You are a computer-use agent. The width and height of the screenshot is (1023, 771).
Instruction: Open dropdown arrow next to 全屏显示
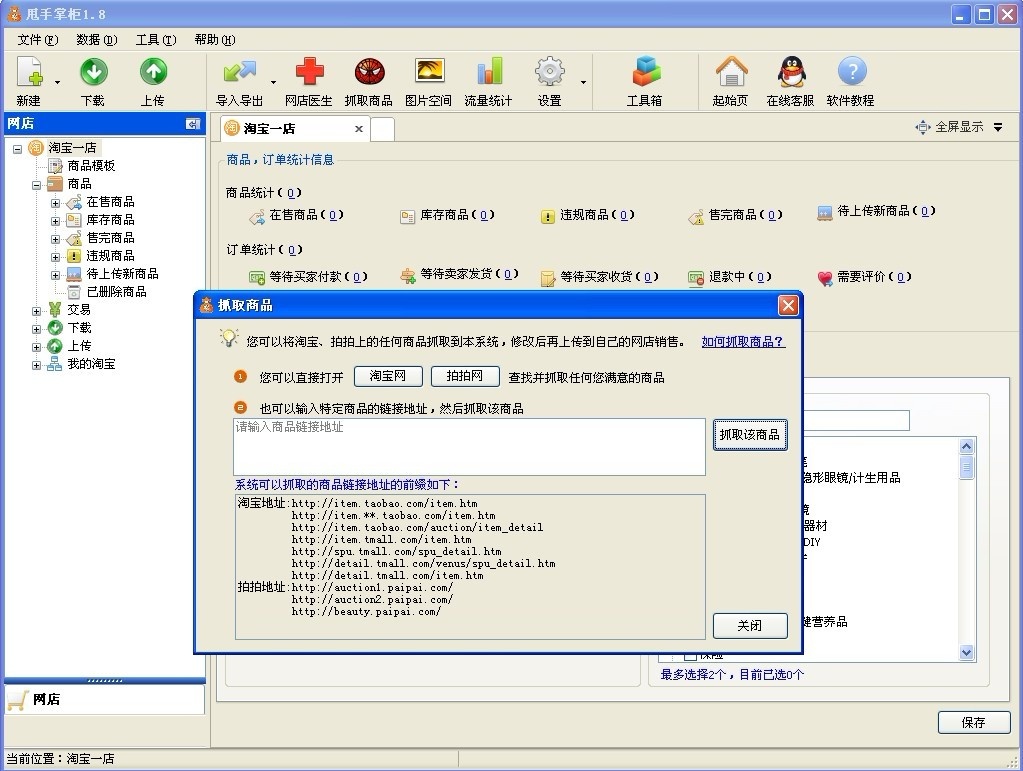pyautogui.click(x=998, y=127)
